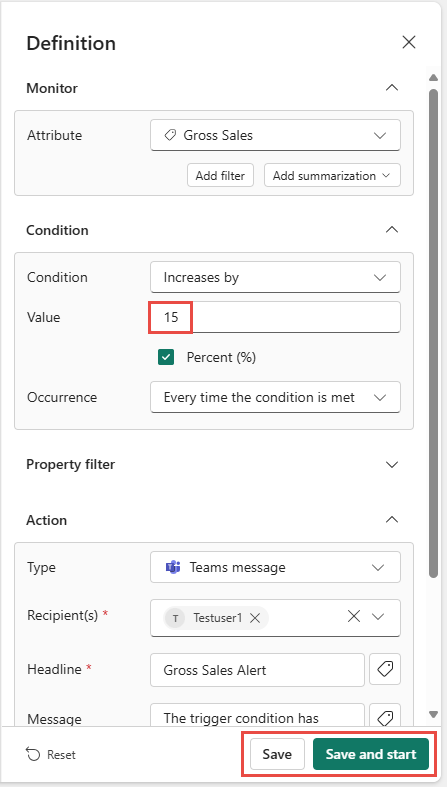Collapse the Monitor section chevron
Screen dimensions: 447x787
(392, 88)
